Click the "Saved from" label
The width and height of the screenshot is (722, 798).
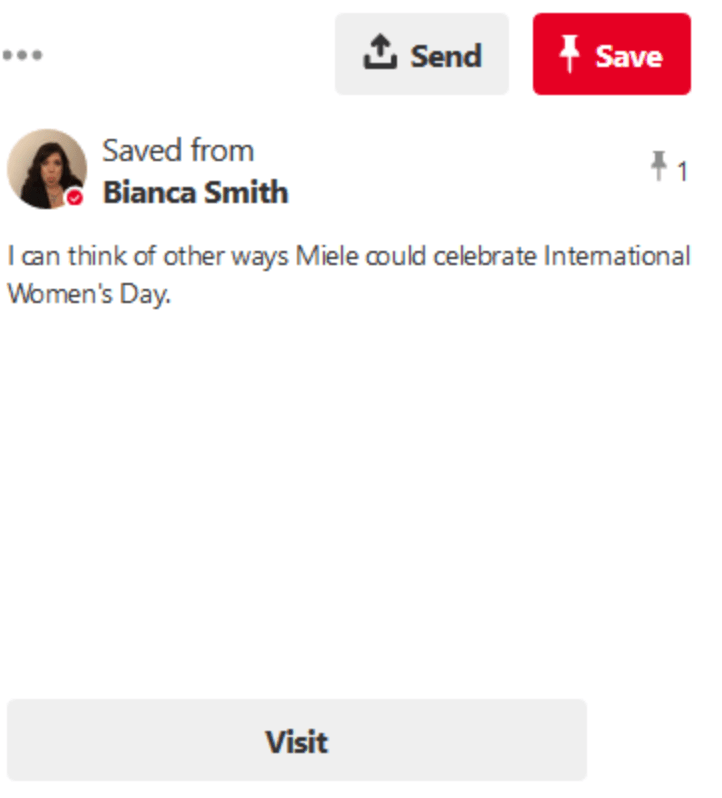[x=178, y=151]
